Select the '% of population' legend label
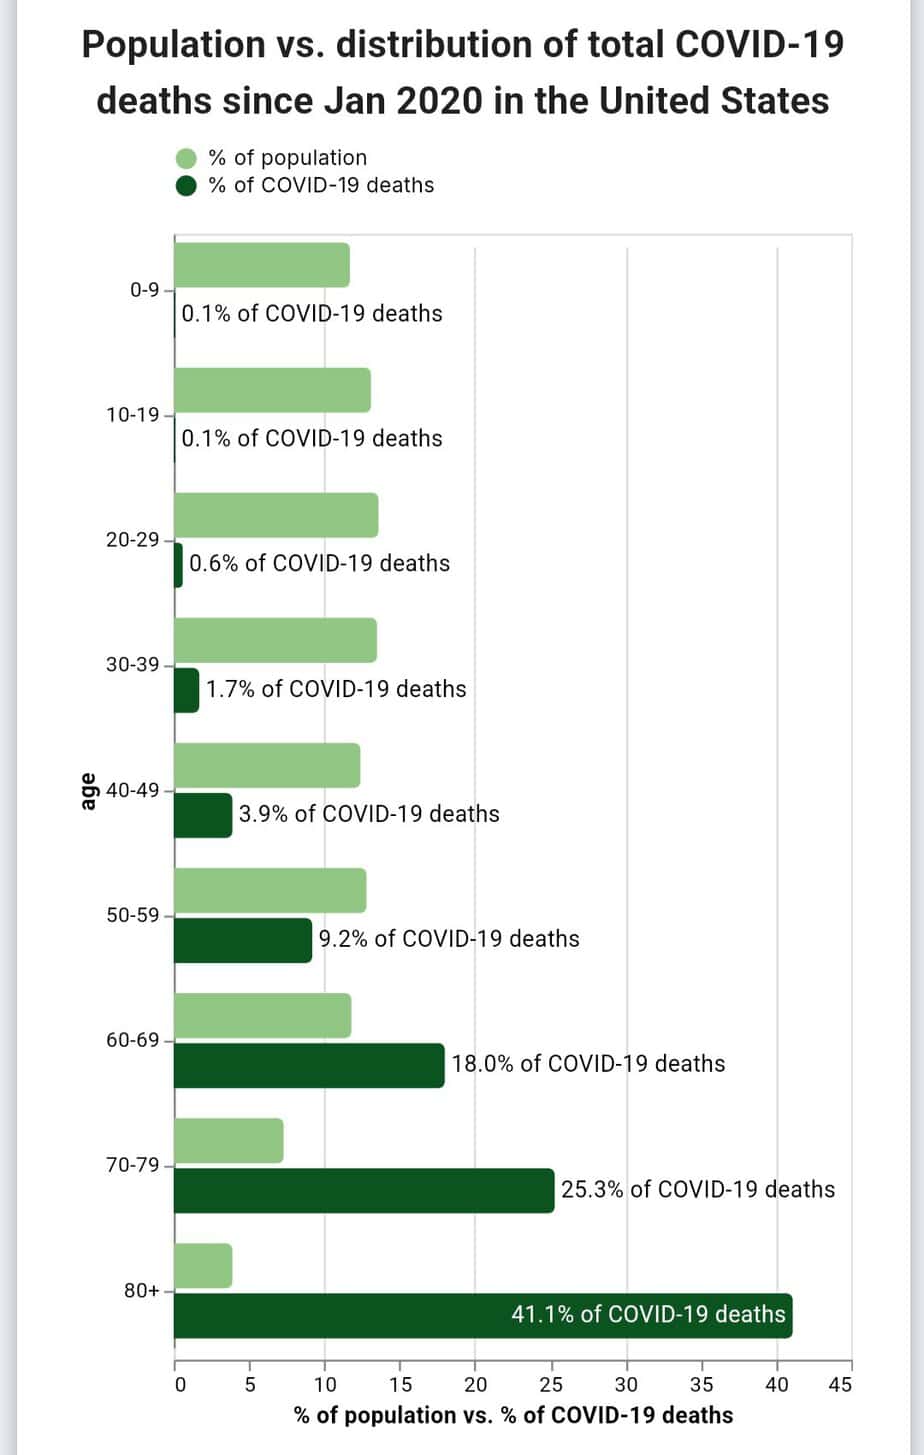This screenshot has width=924, height=1455. coord(287,158)
